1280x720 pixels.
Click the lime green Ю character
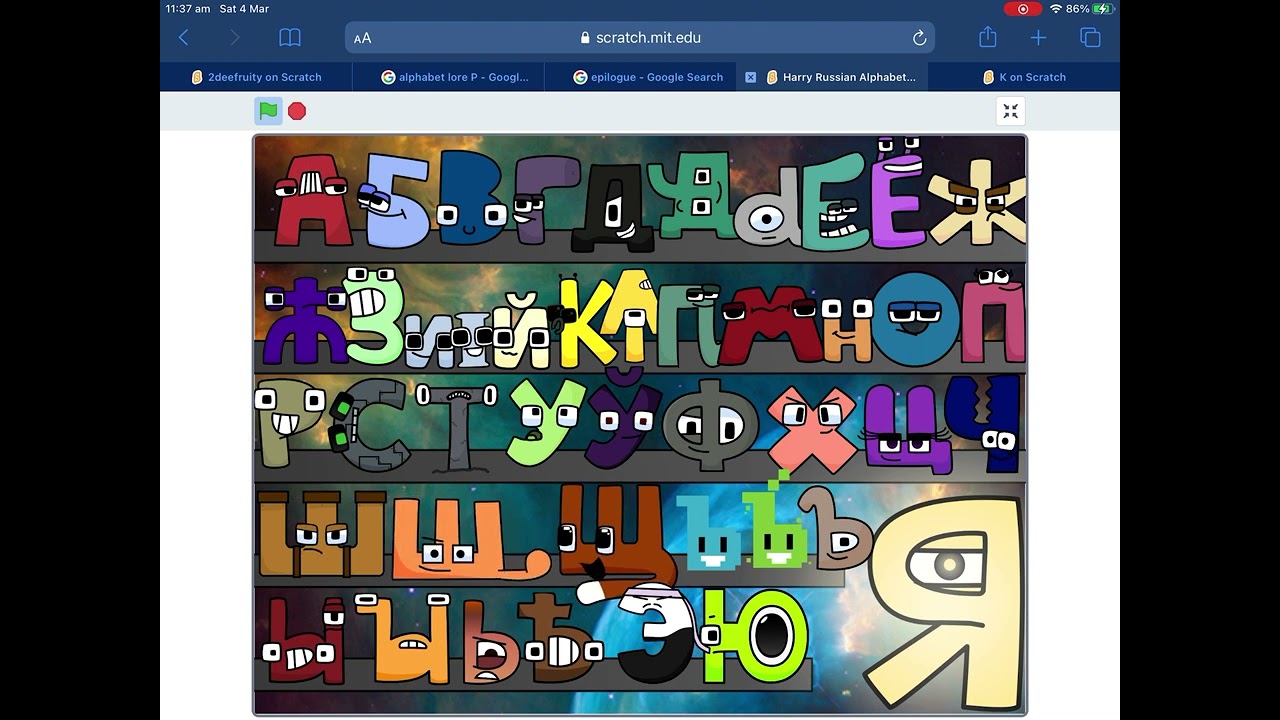point(755,635)
